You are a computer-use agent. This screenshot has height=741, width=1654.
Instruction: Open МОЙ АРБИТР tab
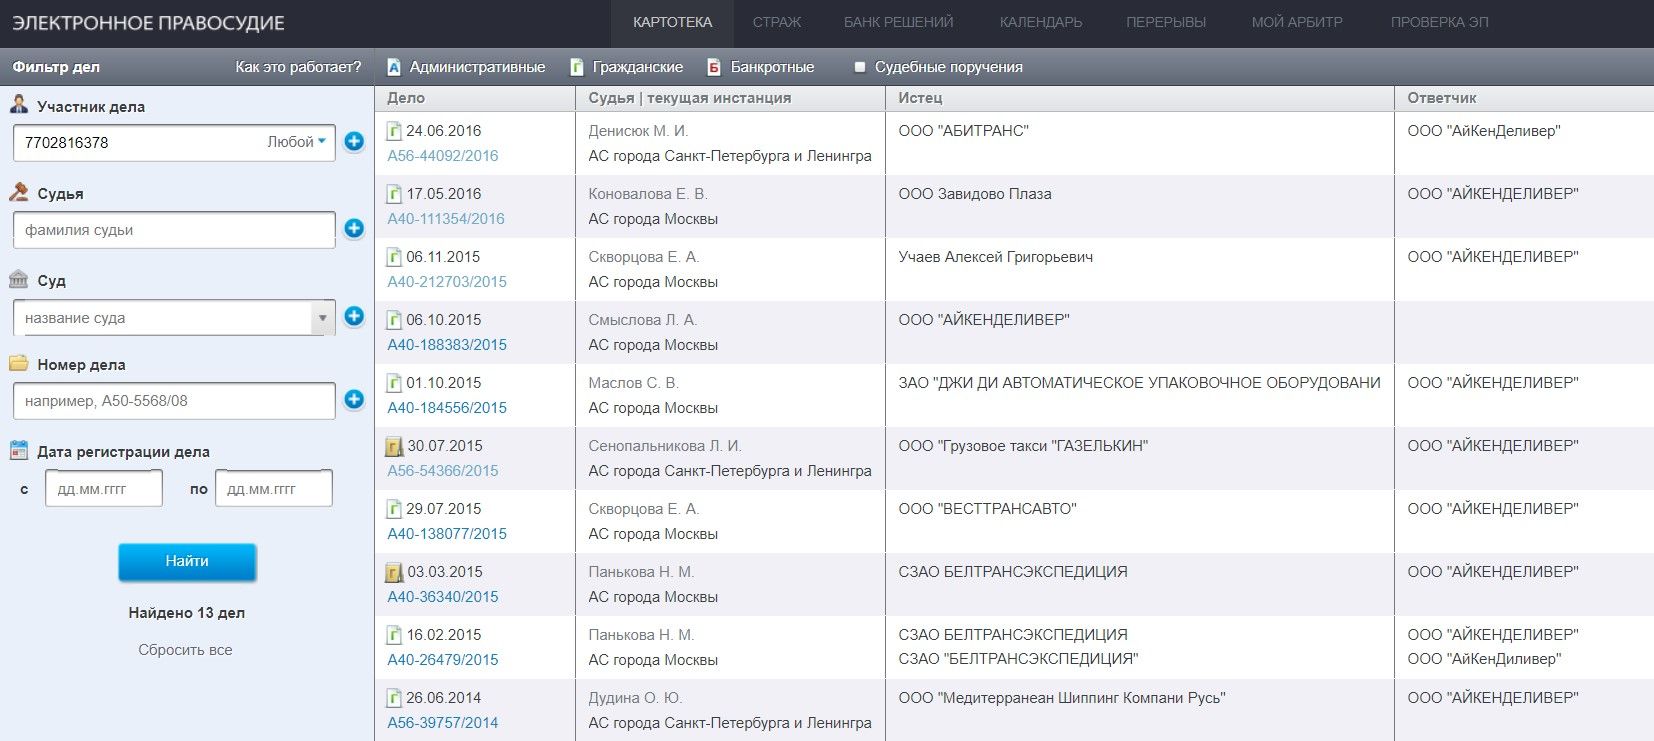pyautogui.click(x=1297, y=22)
